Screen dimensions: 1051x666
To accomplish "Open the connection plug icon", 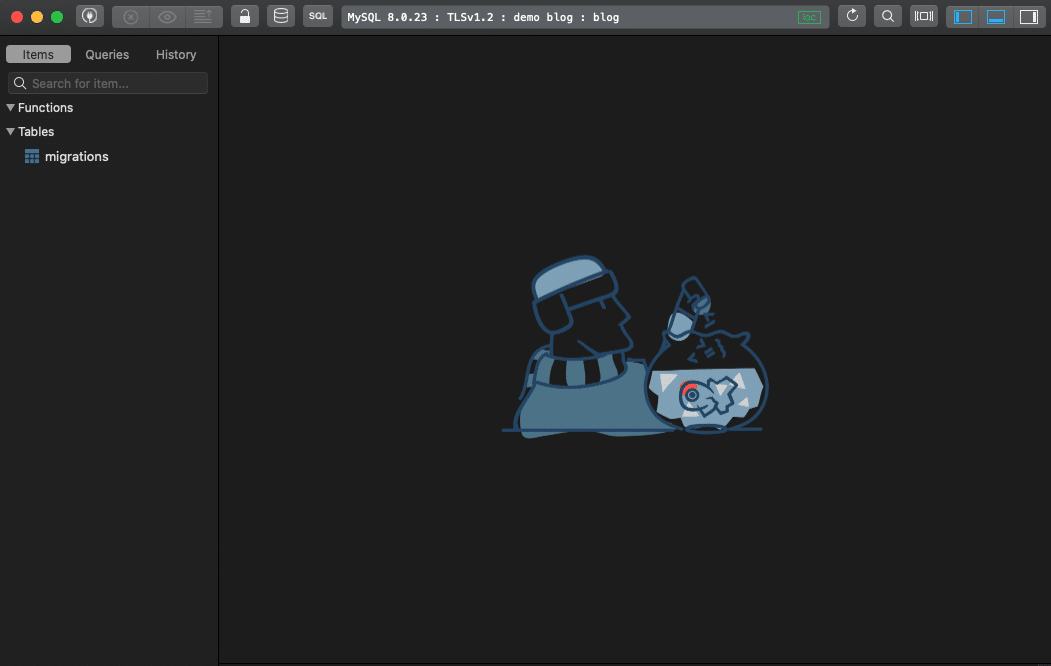I will (89, 16).
